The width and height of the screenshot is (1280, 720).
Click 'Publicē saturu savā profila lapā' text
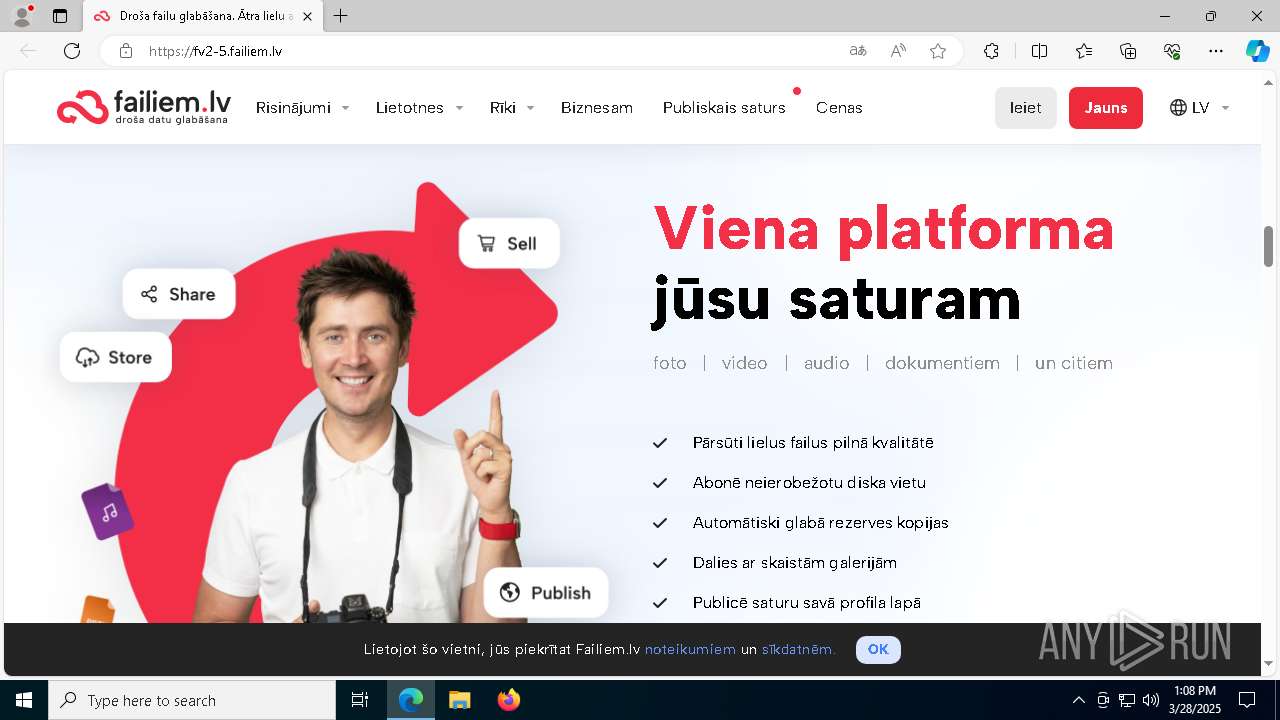pos(807,602)
